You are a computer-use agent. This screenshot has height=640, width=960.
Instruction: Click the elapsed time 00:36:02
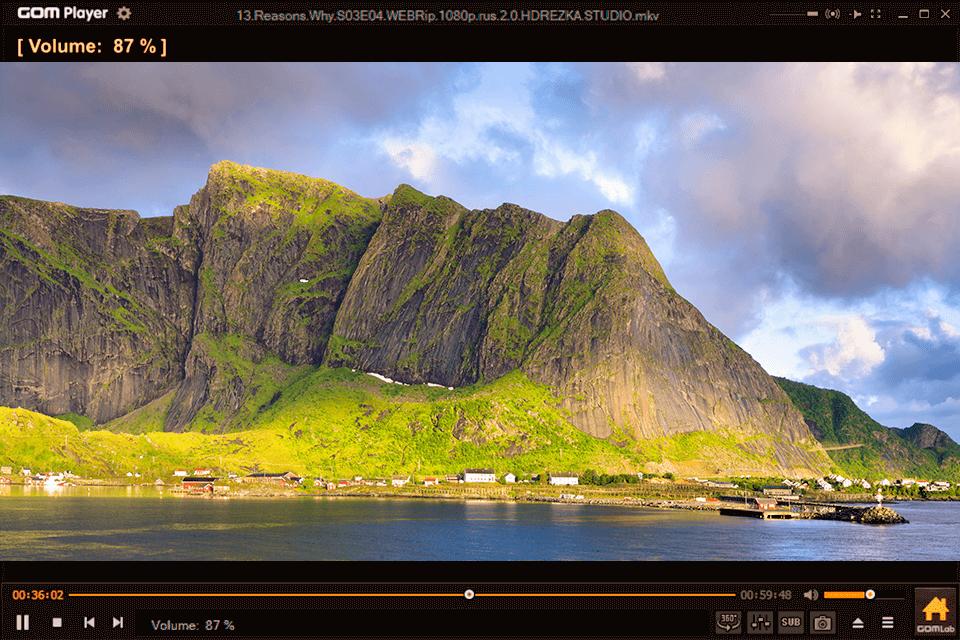[38, 595]
